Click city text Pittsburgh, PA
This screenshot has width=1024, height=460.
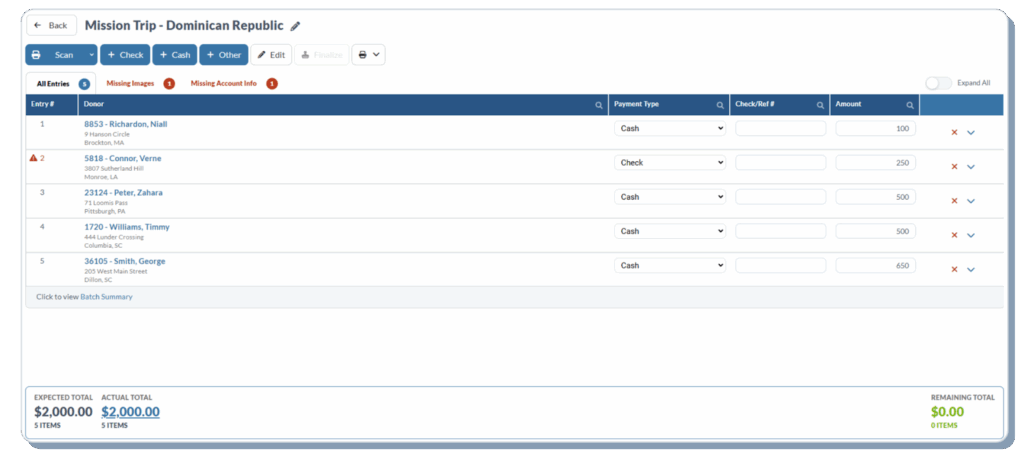104,212
